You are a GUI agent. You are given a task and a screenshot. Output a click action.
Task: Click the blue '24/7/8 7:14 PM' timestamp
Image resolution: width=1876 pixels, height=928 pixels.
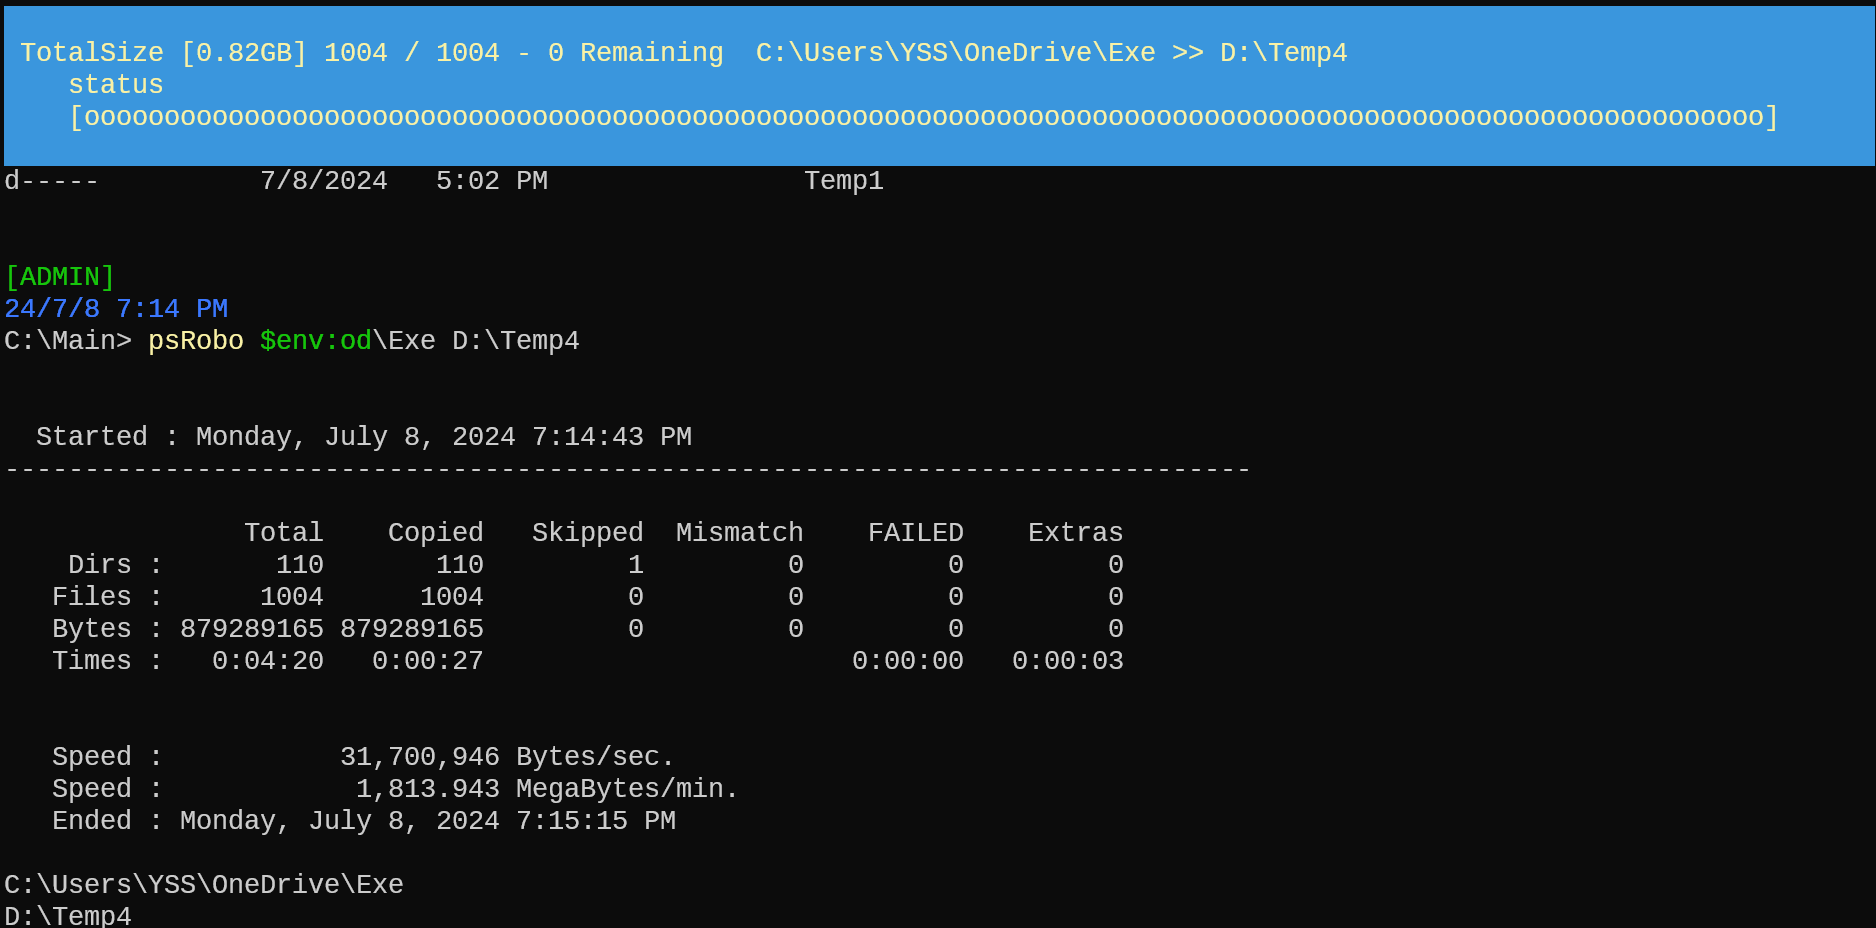(x=116, y=309)
